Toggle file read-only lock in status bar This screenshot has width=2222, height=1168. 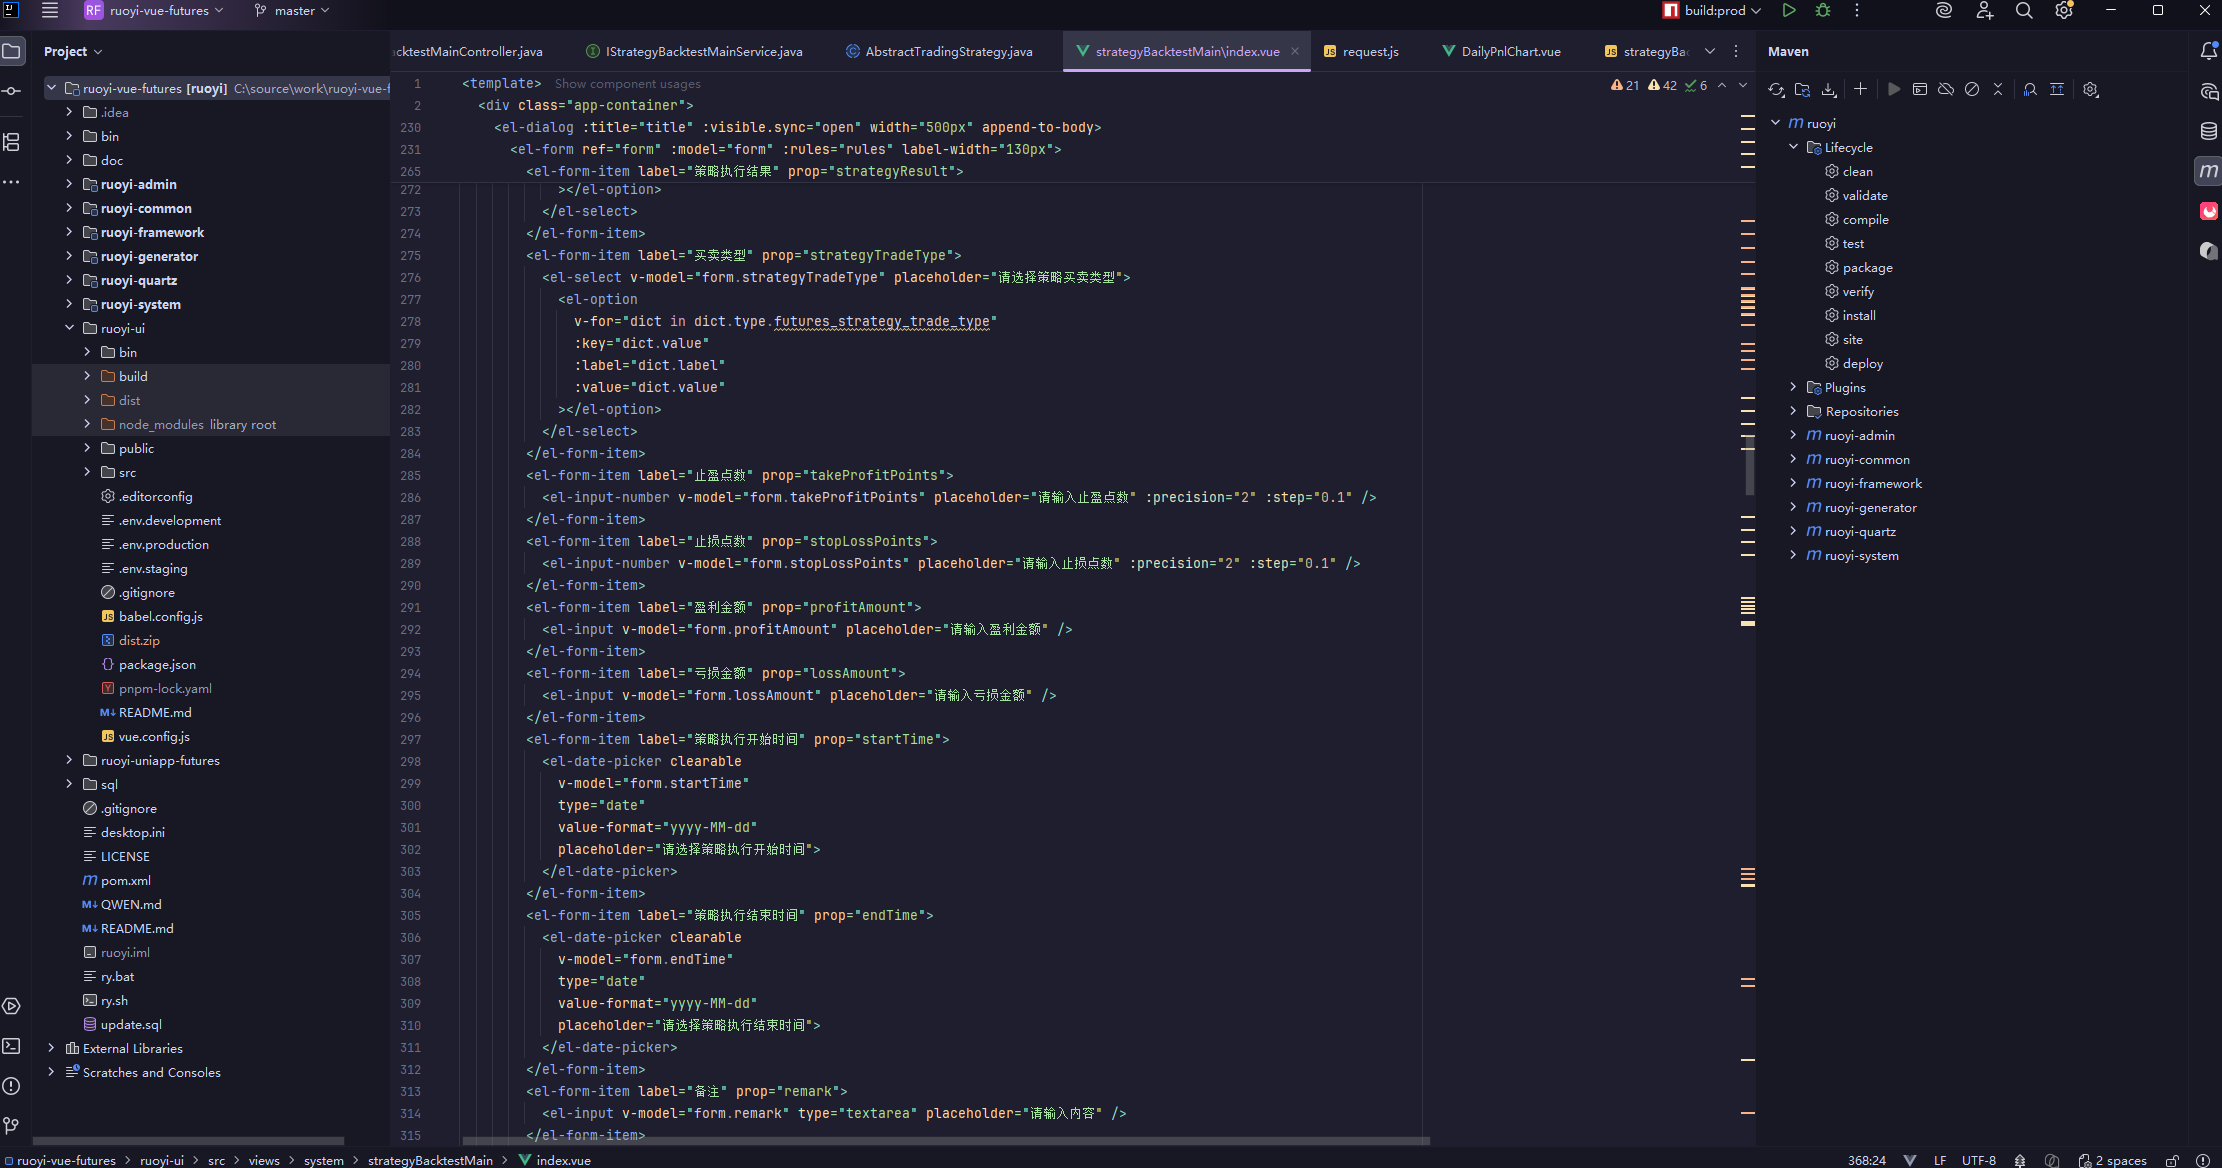[x=2172, y=1160]
